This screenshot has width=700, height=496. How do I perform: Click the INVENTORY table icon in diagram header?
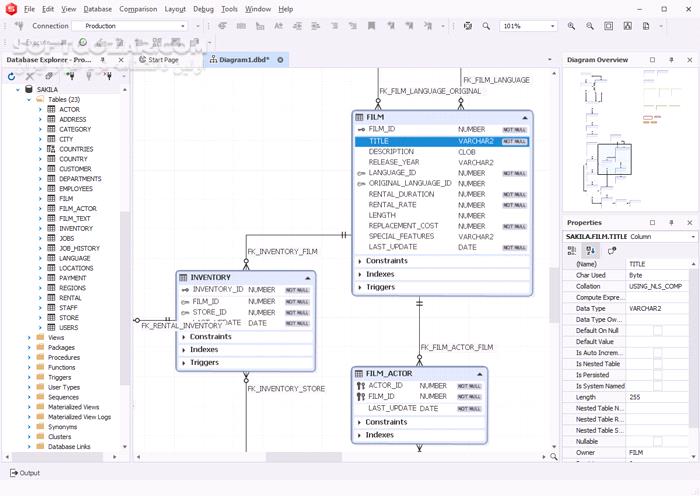pyautogui.click(x=183, y=277)
